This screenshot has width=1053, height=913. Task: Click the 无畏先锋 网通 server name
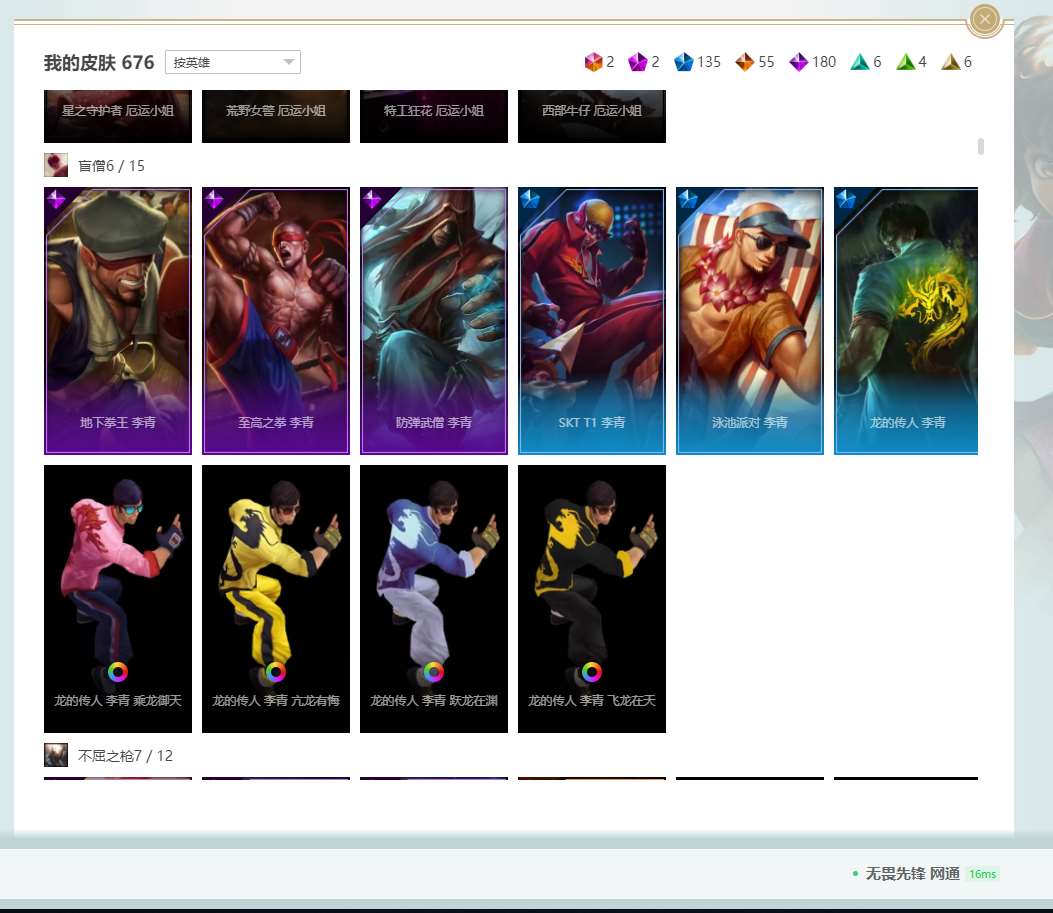(x=913, y=873)
